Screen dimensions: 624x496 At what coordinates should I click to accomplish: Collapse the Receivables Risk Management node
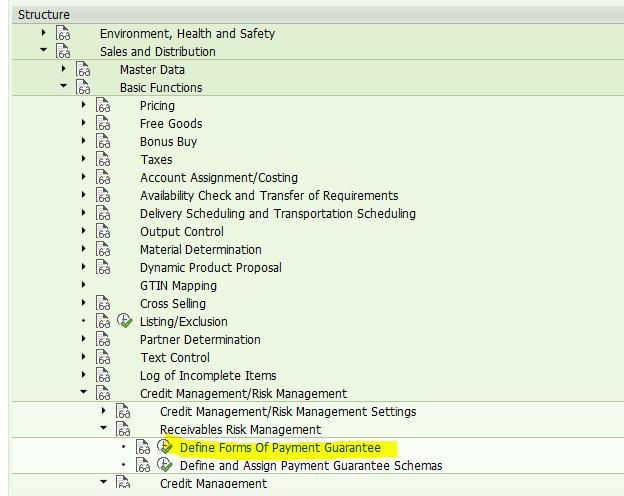103,428
